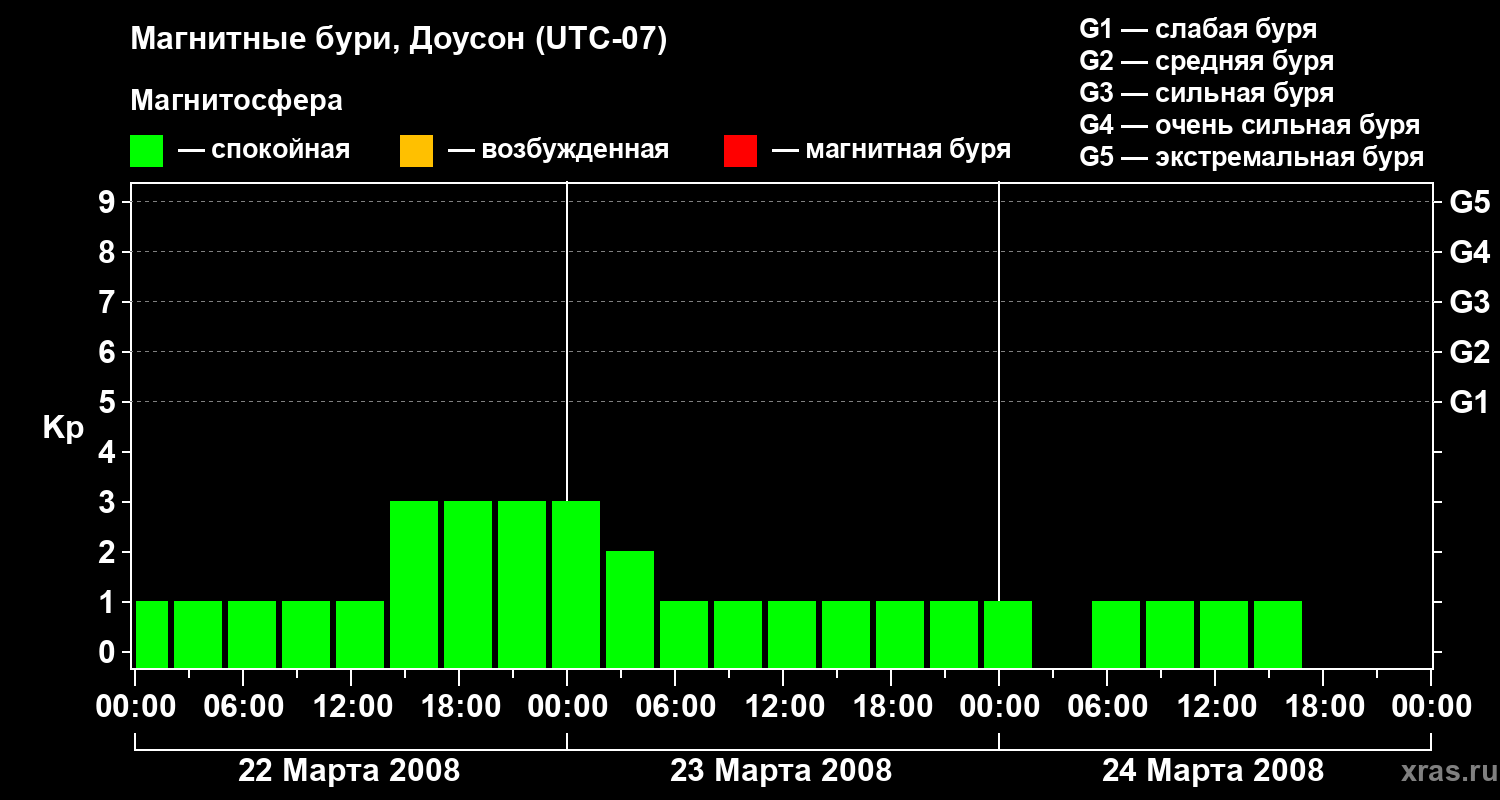Select the "G1 — слабая буря" legend line
Screen dimensions: 1500x800
click(x=1198, y=29)
